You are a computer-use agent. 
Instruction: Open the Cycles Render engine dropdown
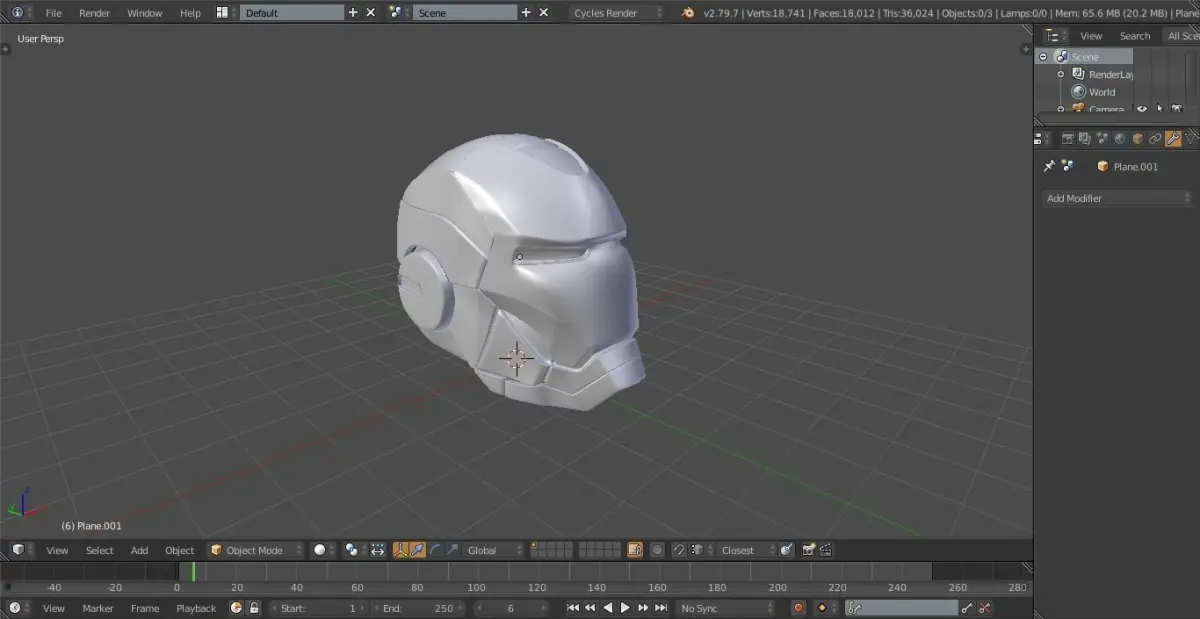(617, 13)
